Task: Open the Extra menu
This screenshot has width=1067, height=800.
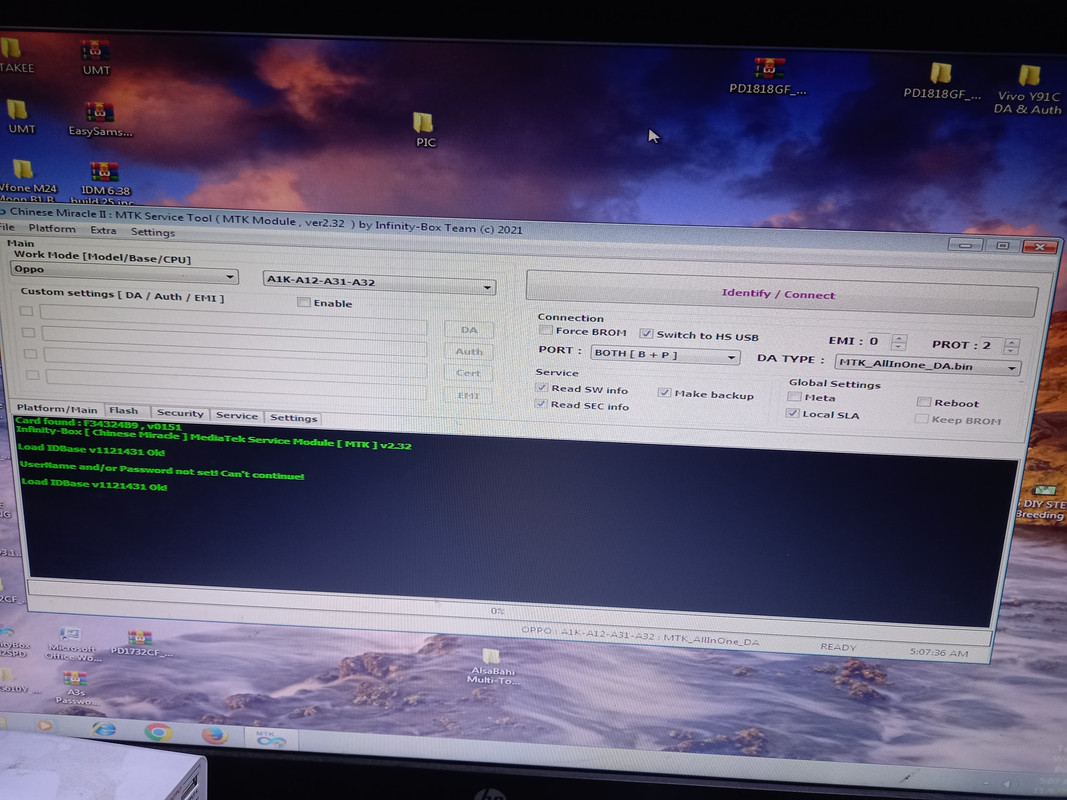Action: click(x=103, y=231)
